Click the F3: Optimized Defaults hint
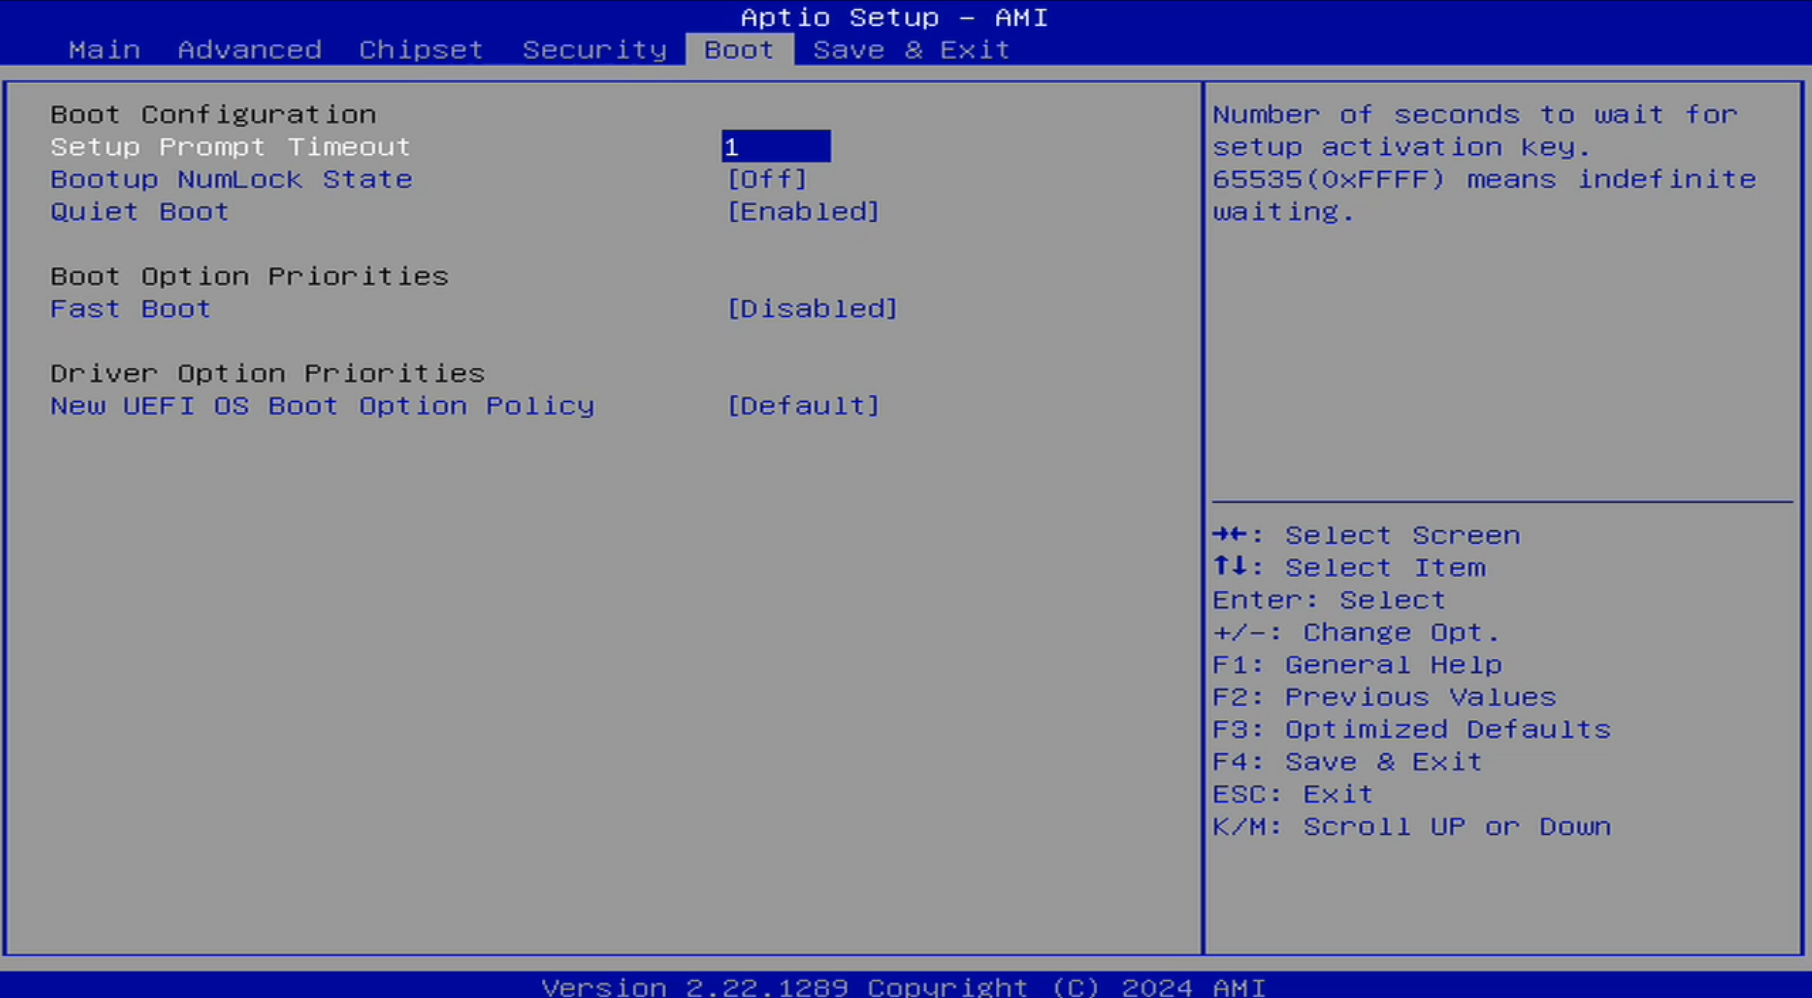 click(x=1411, y=730)
